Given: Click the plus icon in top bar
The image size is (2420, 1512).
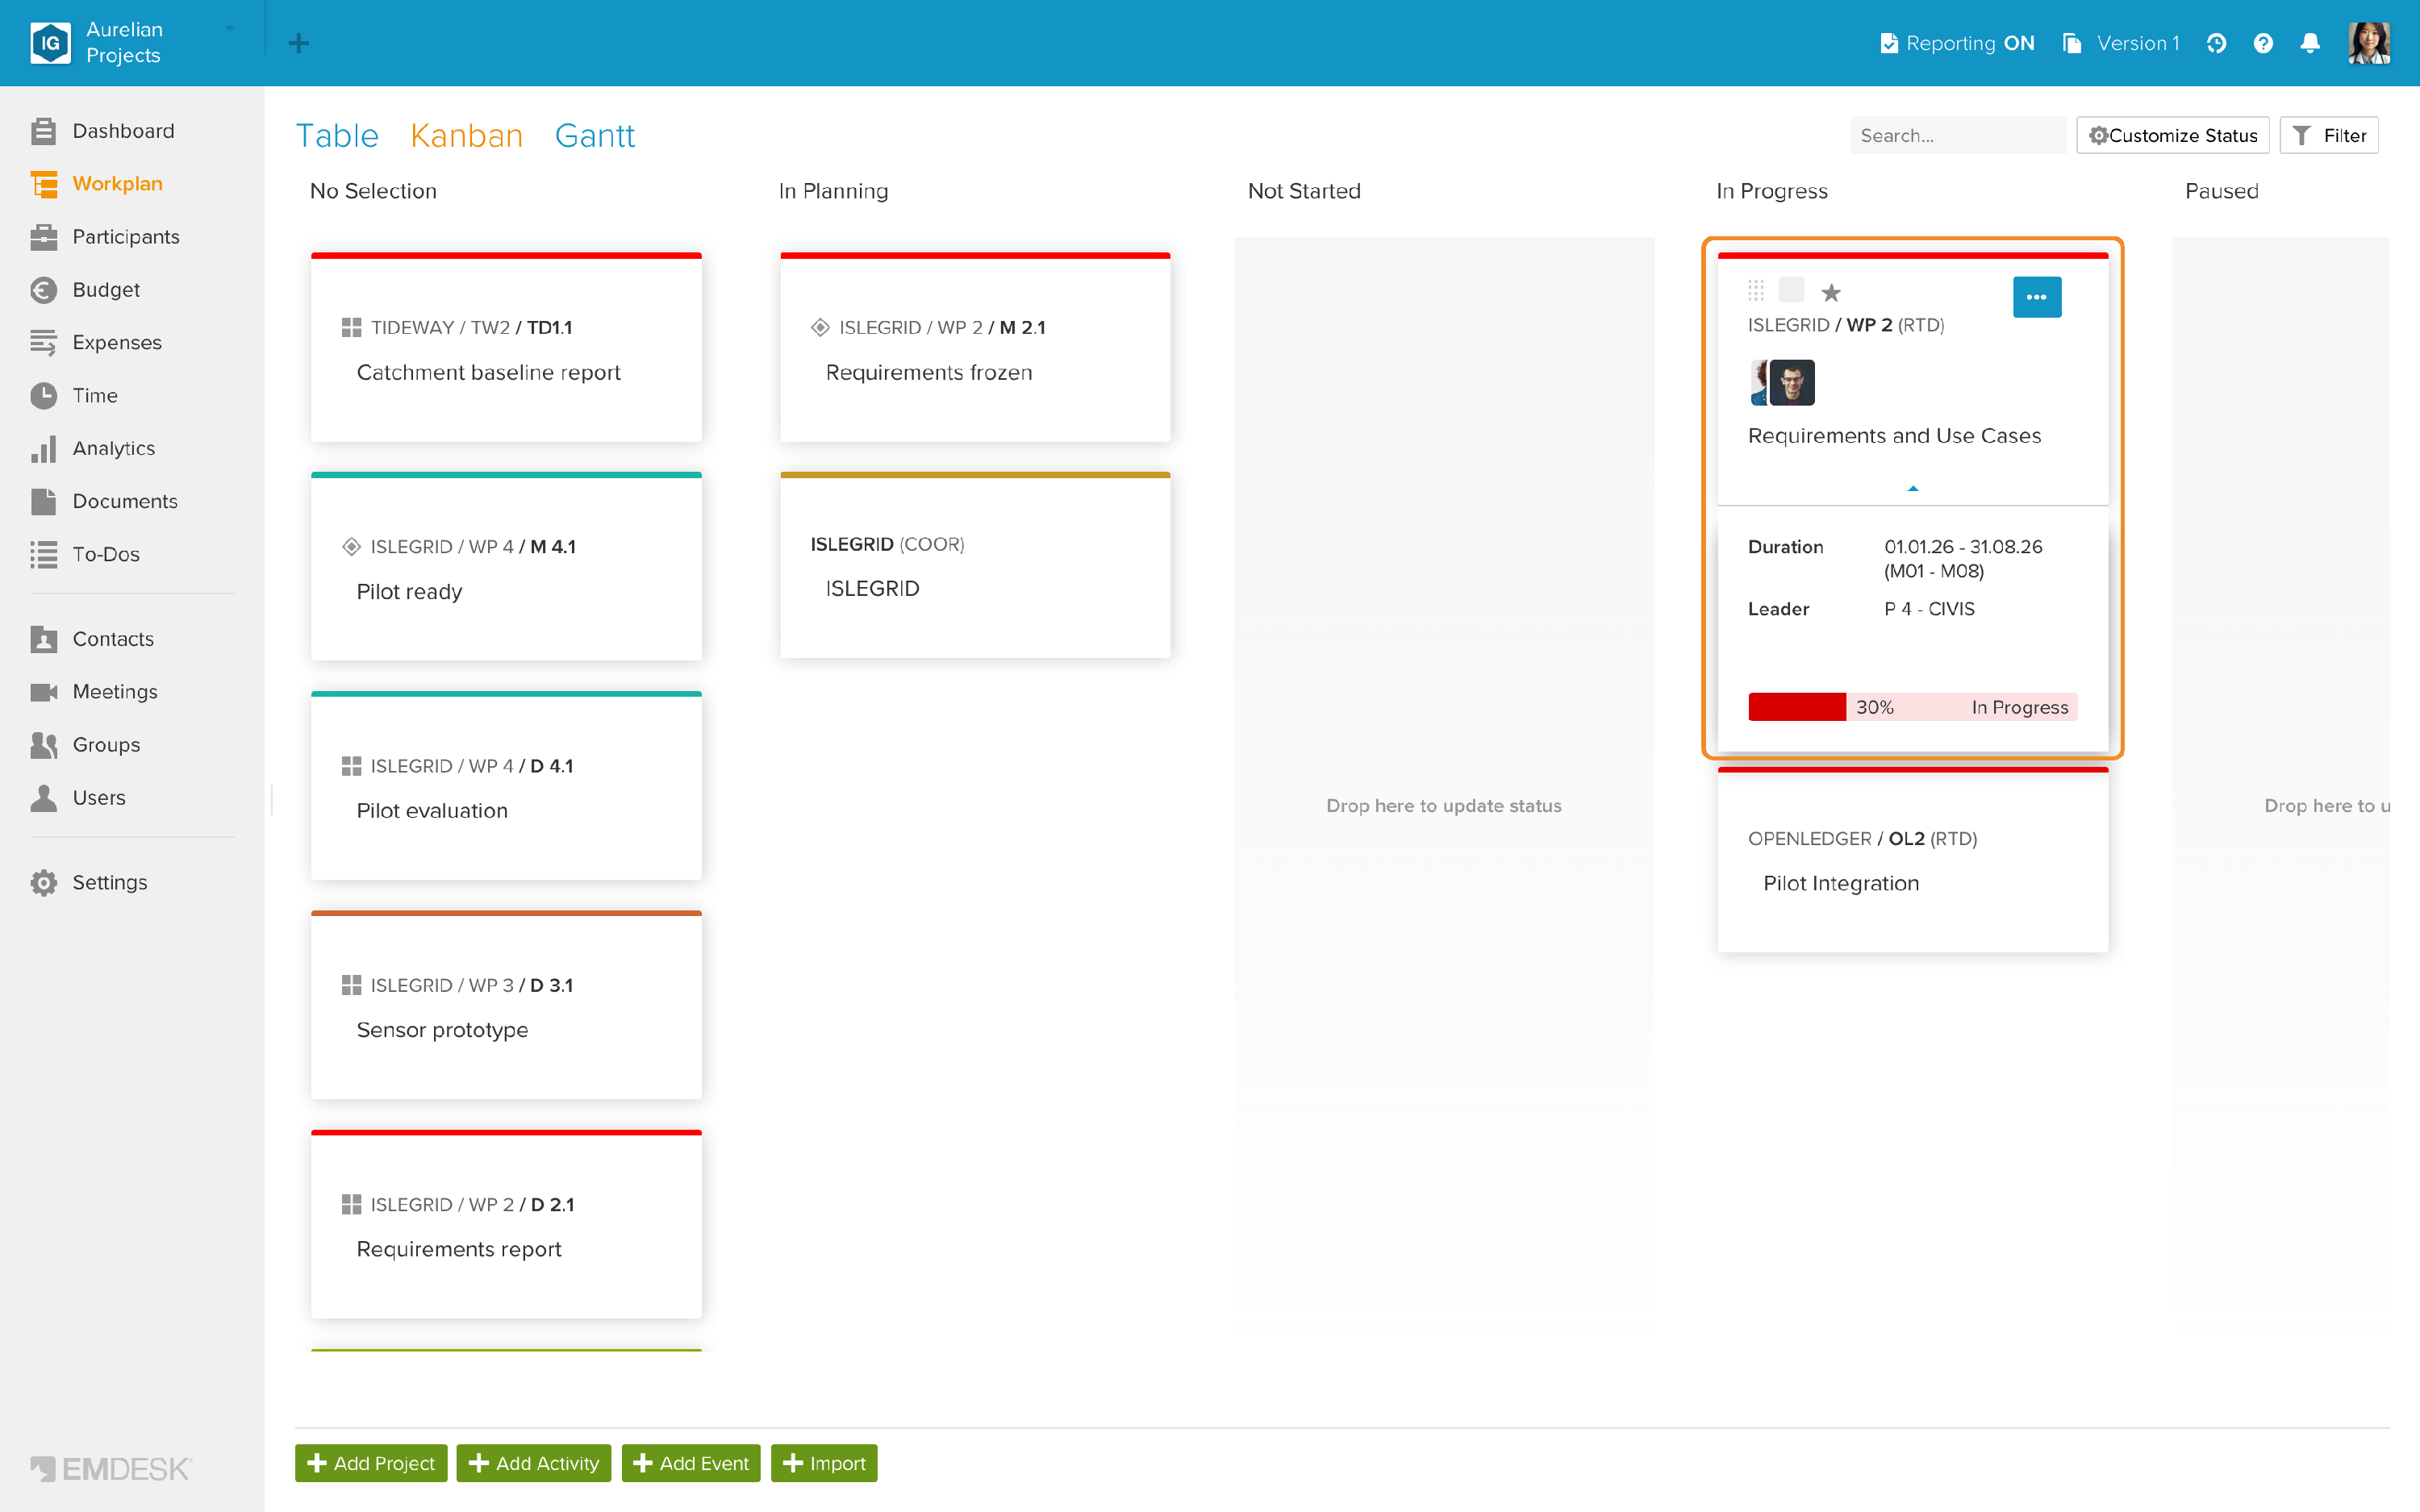Looking at the screenshot, I should pyautogui.click(x=298, y=43).
